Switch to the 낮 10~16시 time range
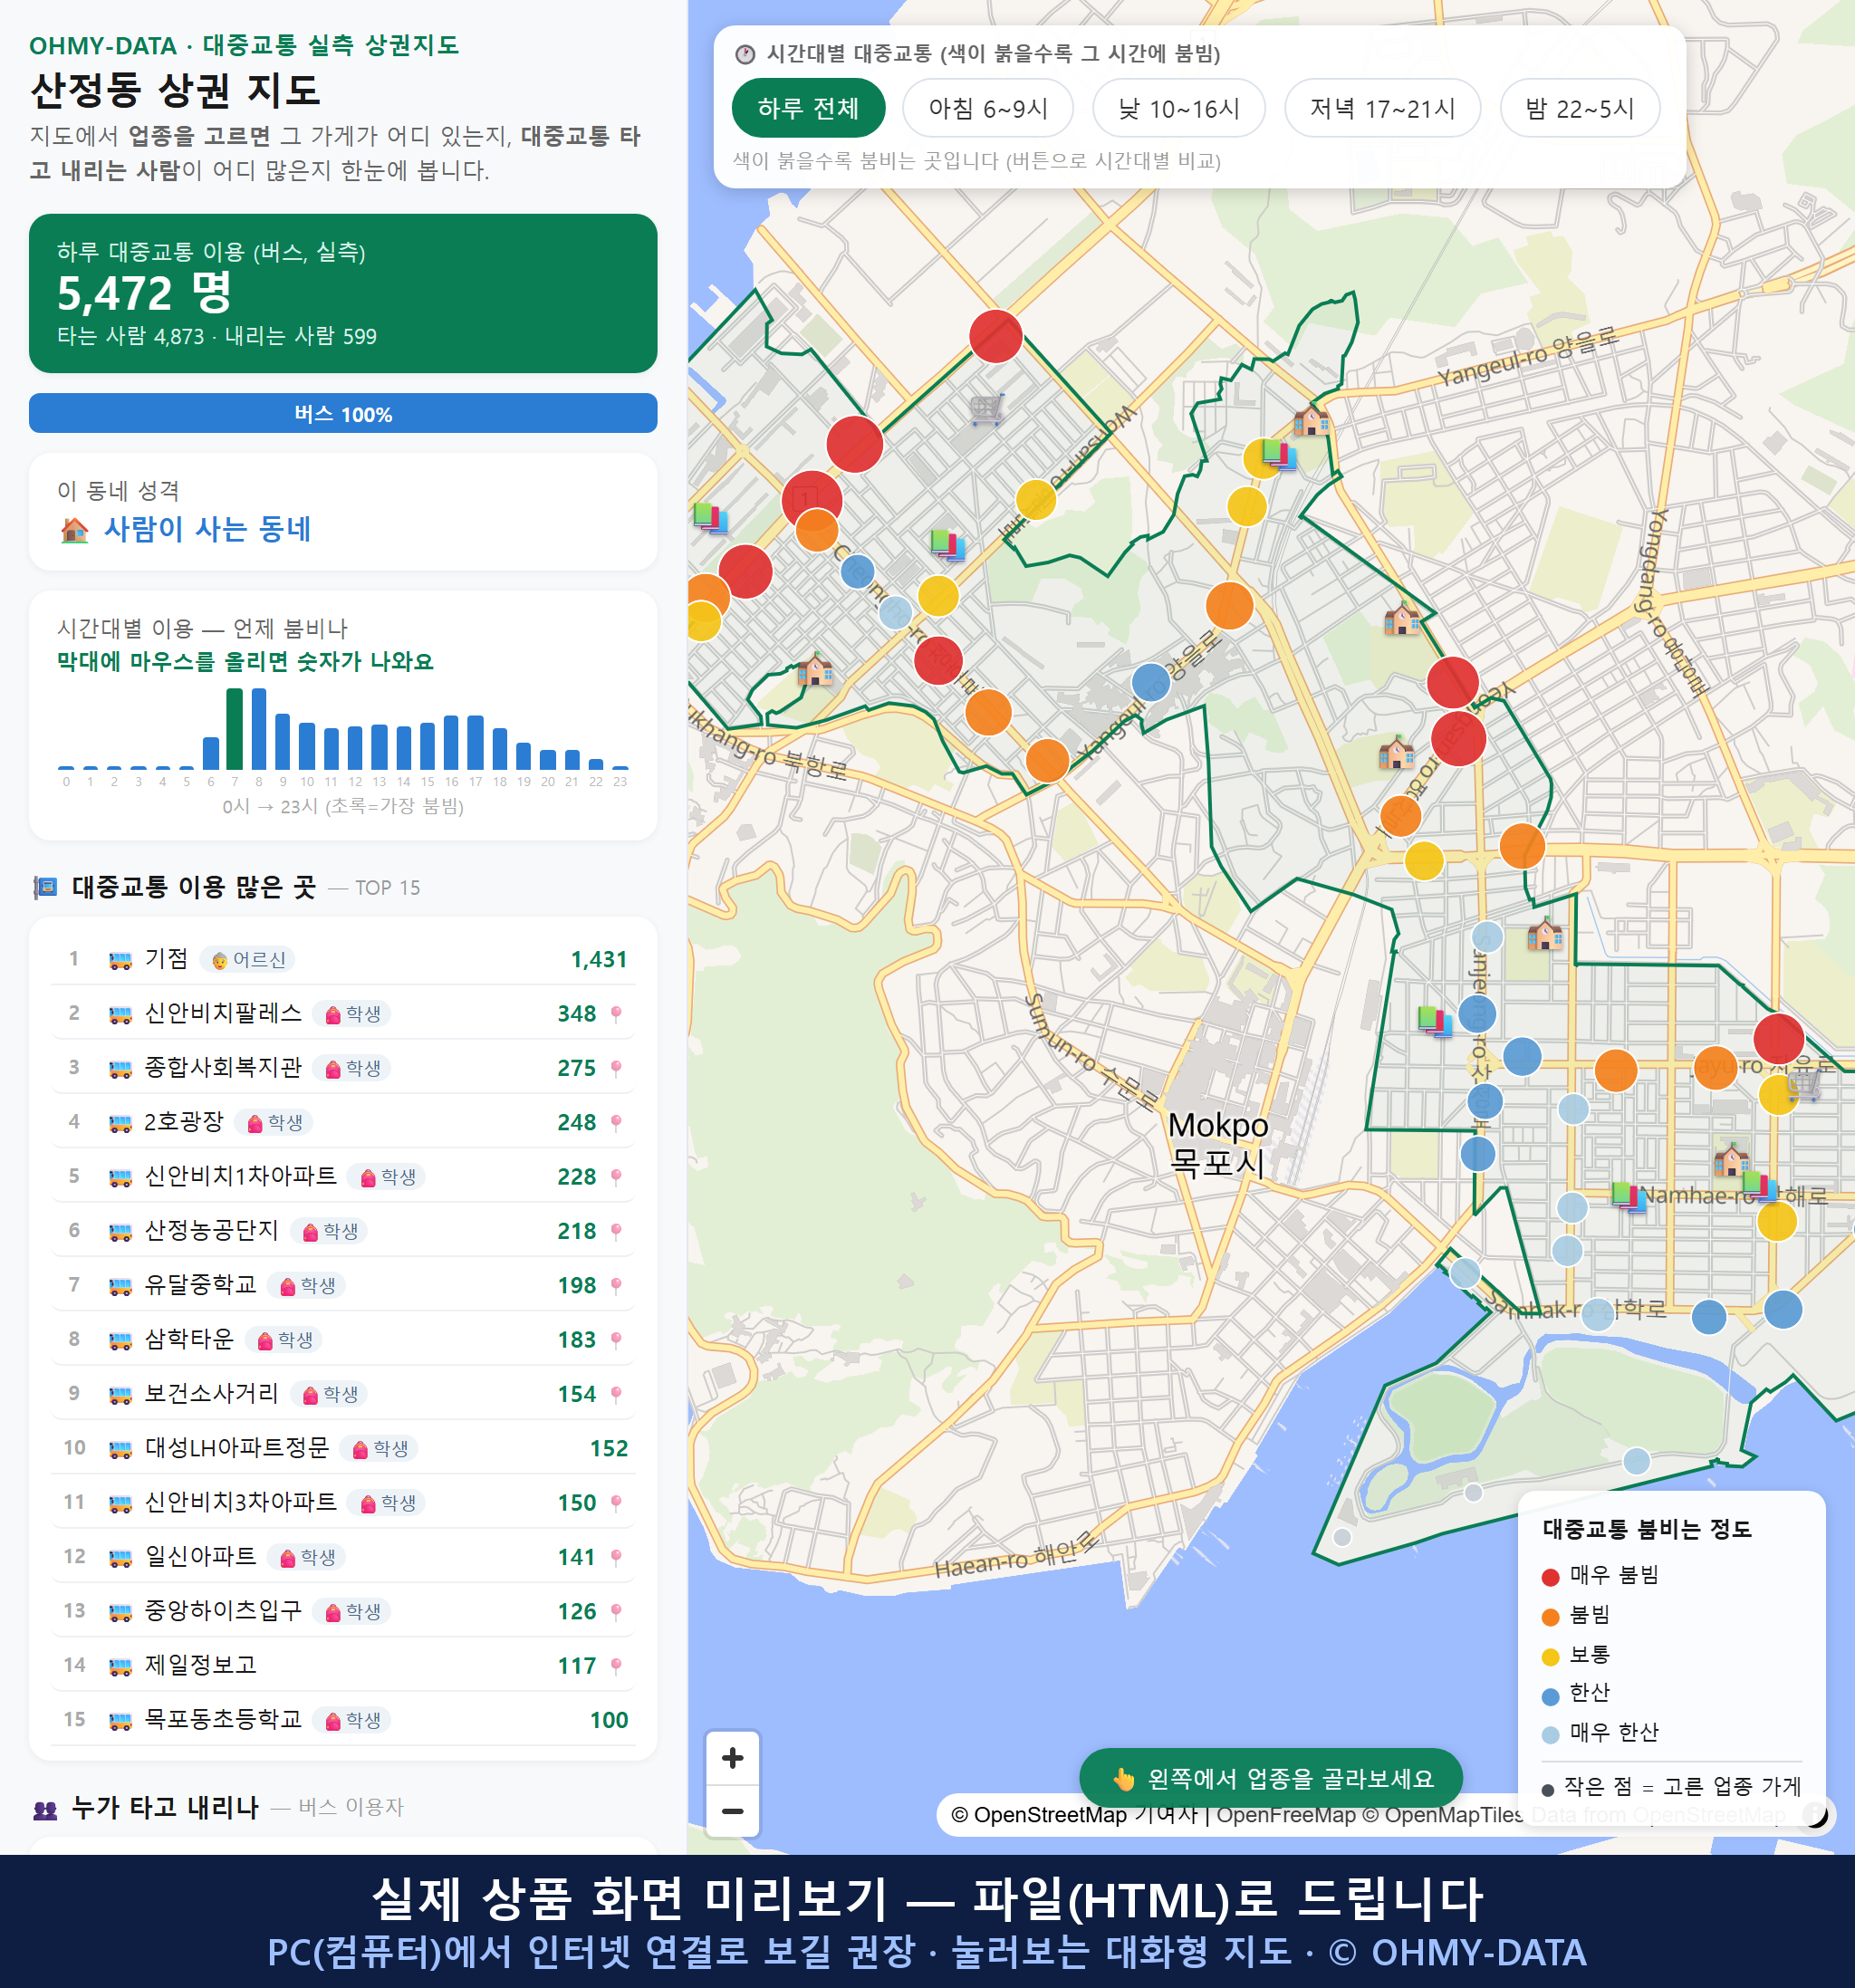Image resolution: width=1855 pixels, height=1988 pixels. pyautogui.click(x=1179, y=108)
